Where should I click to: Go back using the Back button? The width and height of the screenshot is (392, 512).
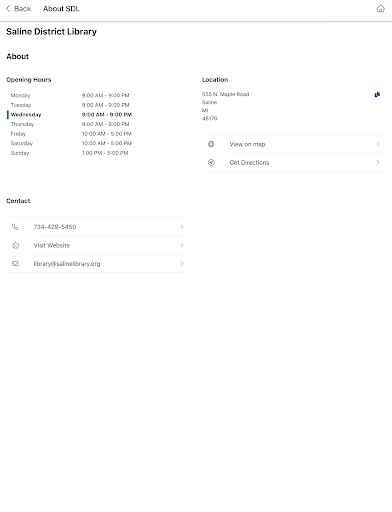tap(18, 9)
